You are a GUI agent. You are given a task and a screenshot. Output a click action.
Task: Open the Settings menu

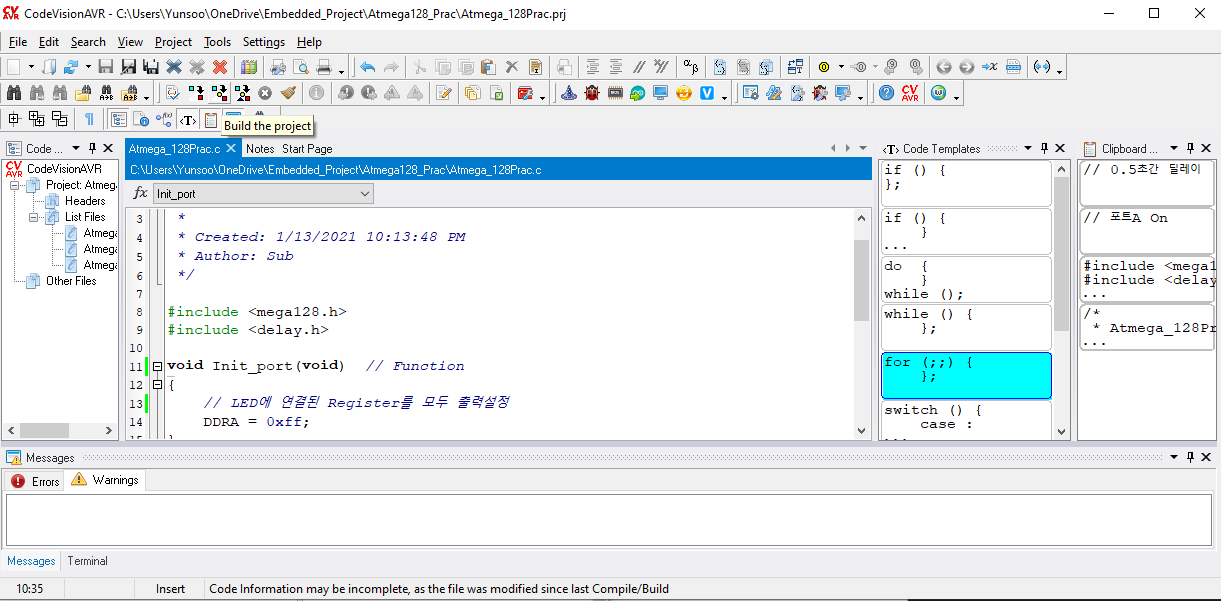pyautogui.click(x=264, y=42)
